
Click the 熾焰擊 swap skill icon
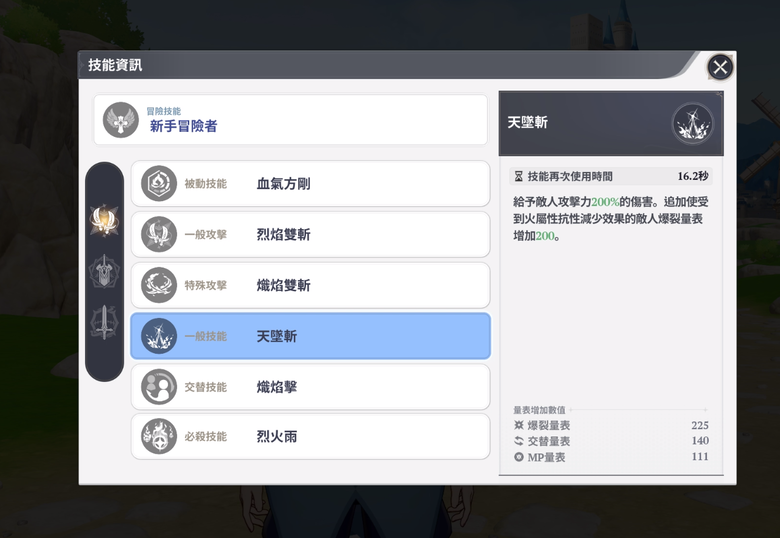point(159,387)
